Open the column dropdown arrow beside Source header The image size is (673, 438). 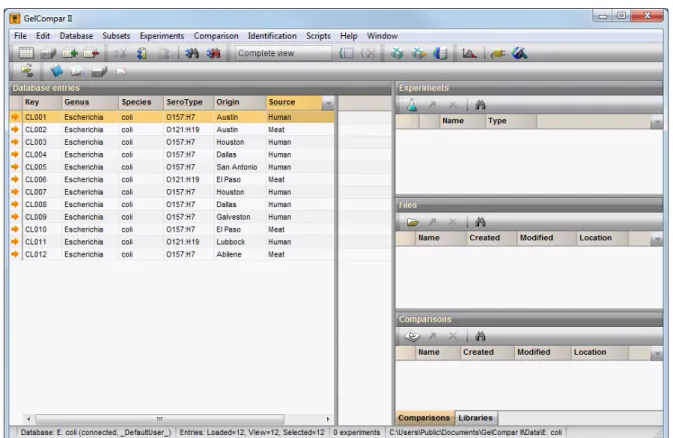(x=328, y=103)
